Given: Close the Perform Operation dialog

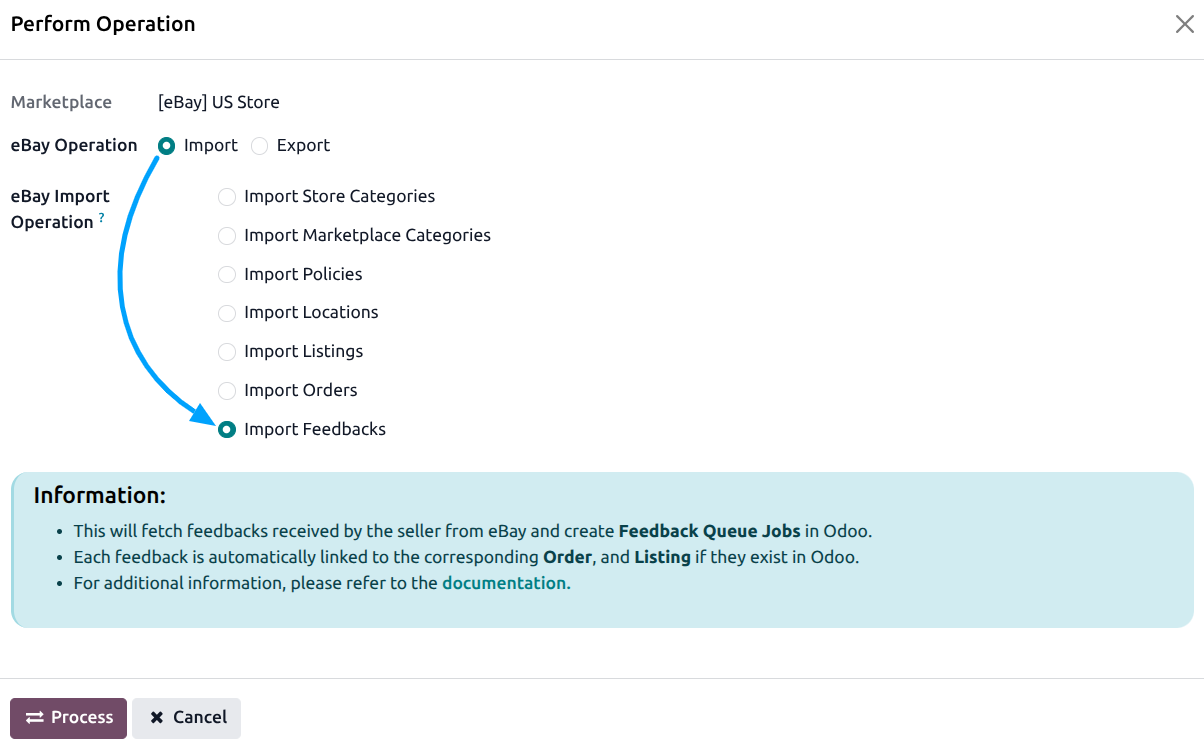Looking at the screenshot, I should pyautogui.click(x=1184, y=25).
